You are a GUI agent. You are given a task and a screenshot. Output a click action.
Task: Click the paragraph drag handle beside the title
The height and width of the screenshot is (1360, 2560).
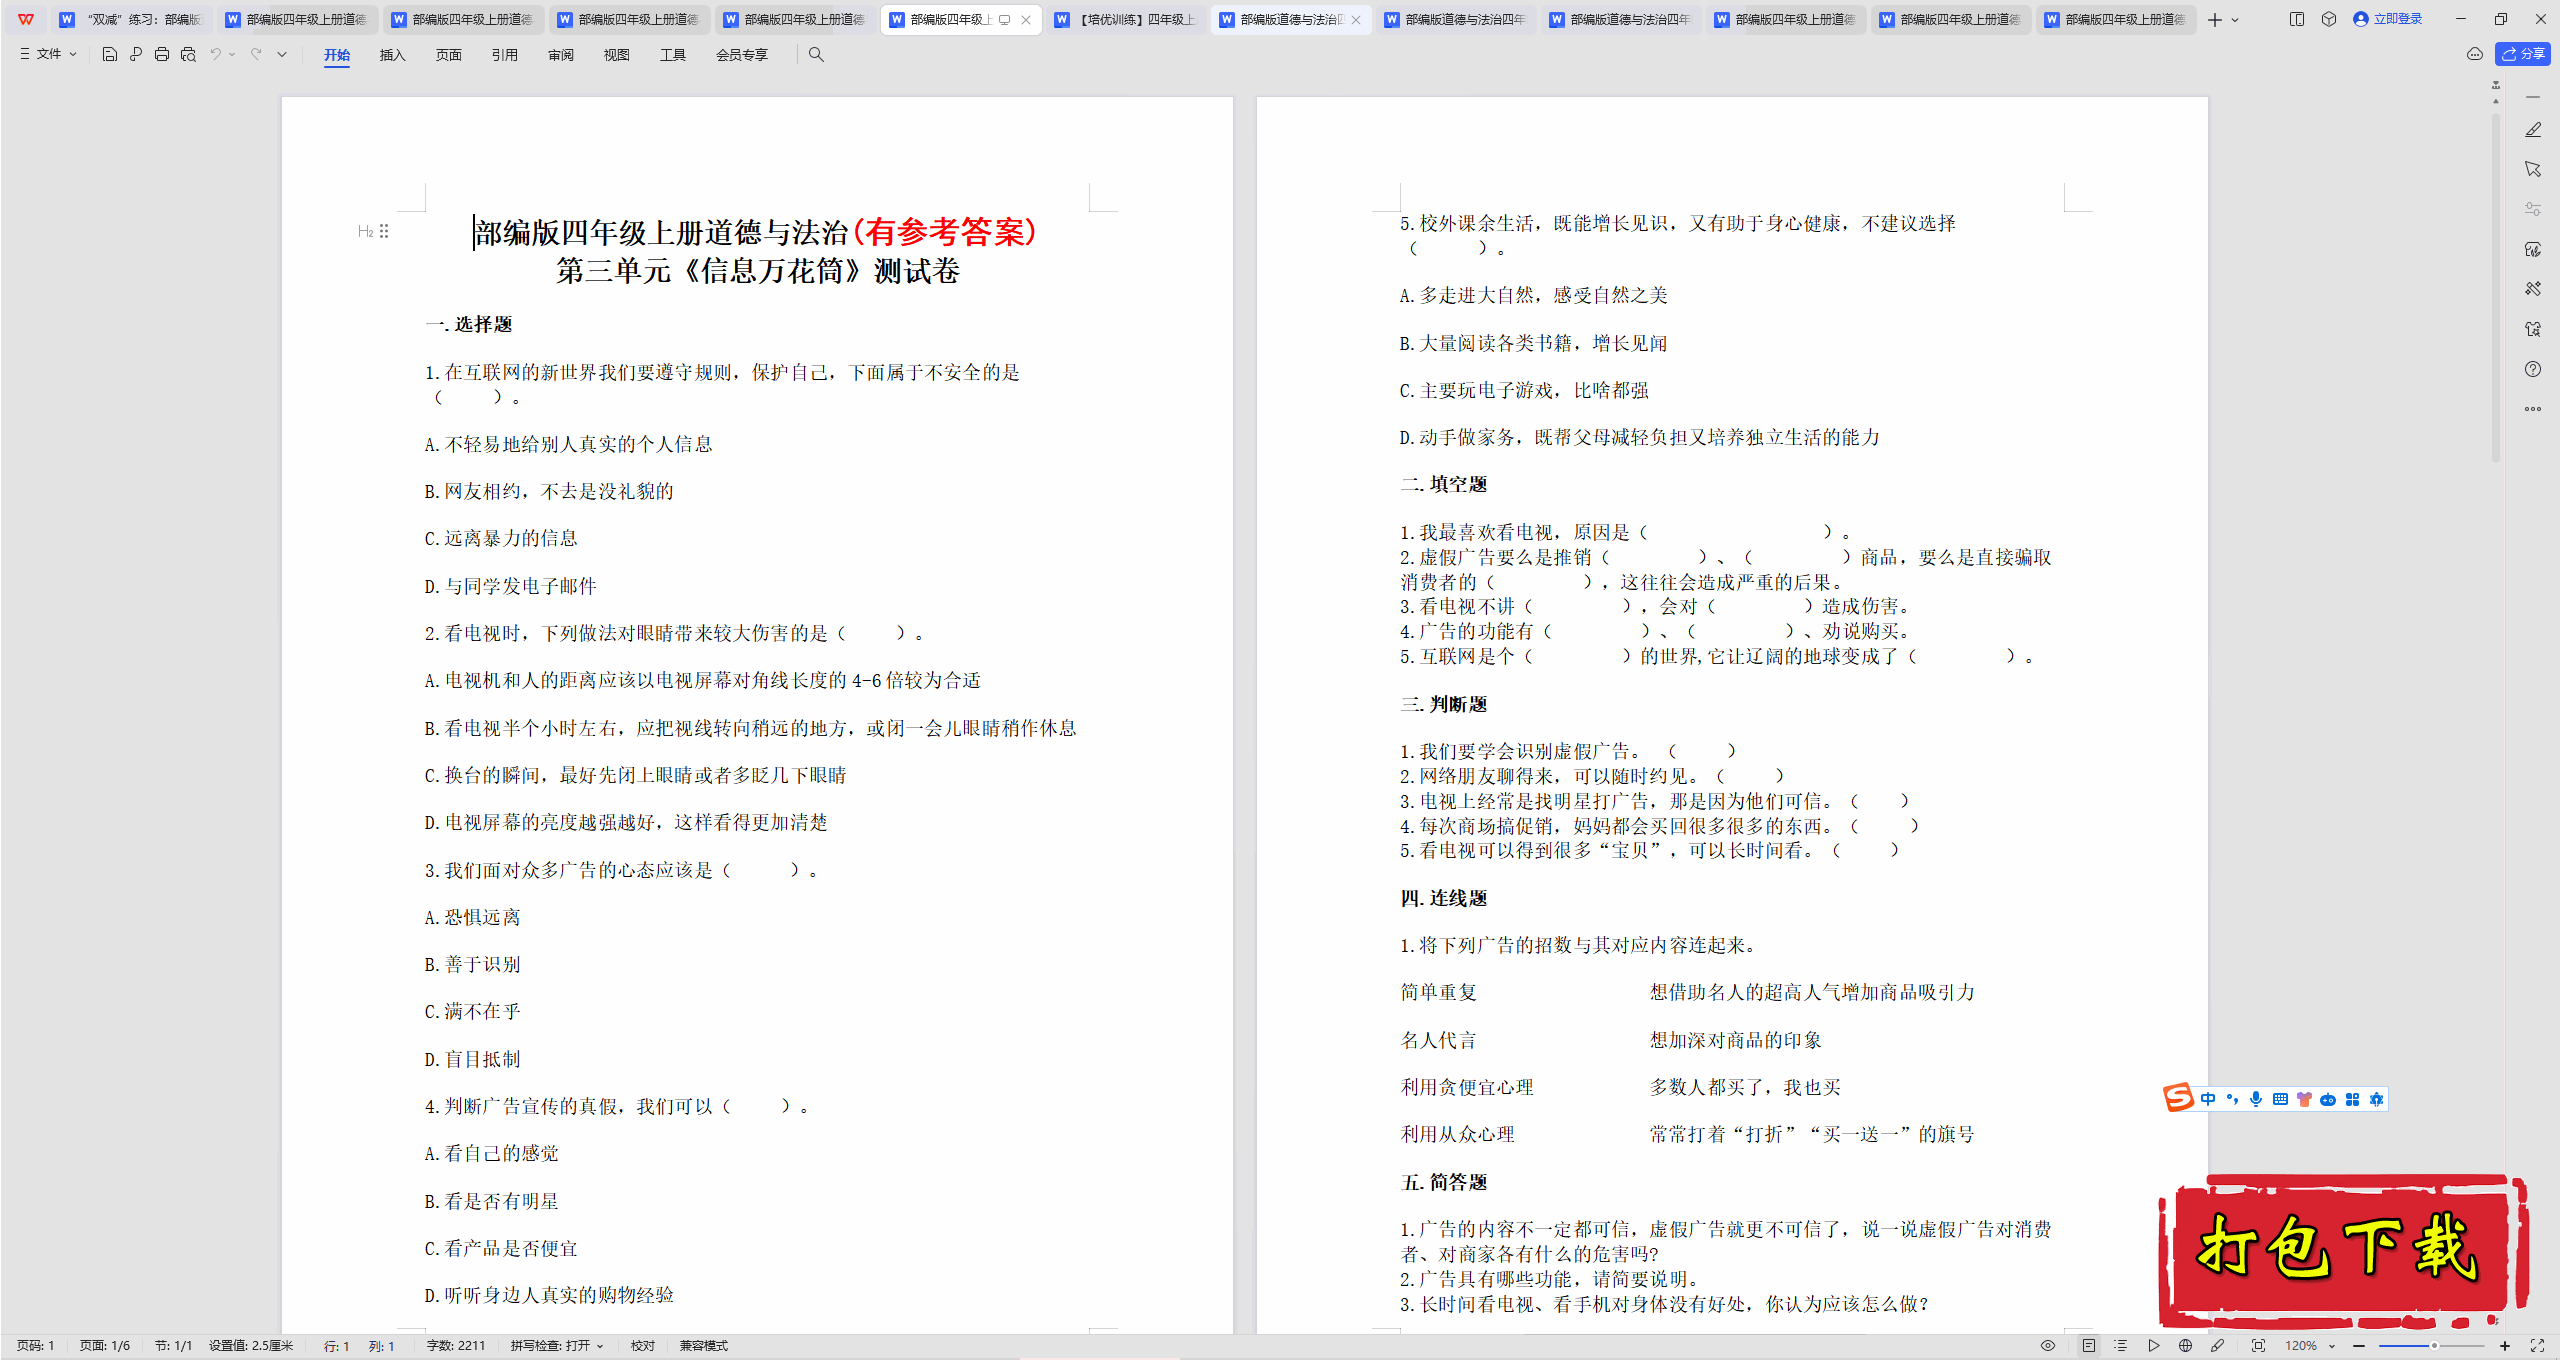pos(384,232)
